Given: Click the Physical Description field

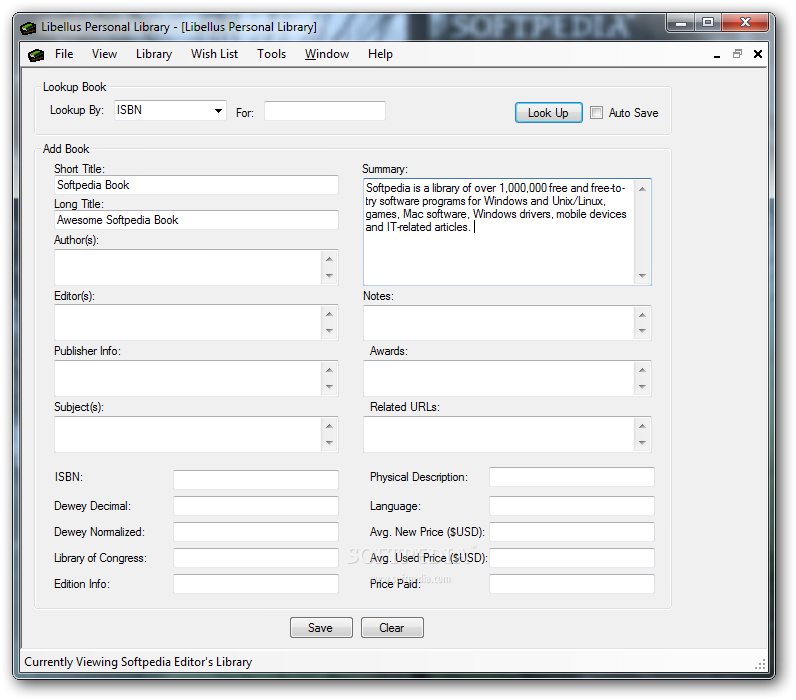Looking at the screenshot, I should coord(572,477).
